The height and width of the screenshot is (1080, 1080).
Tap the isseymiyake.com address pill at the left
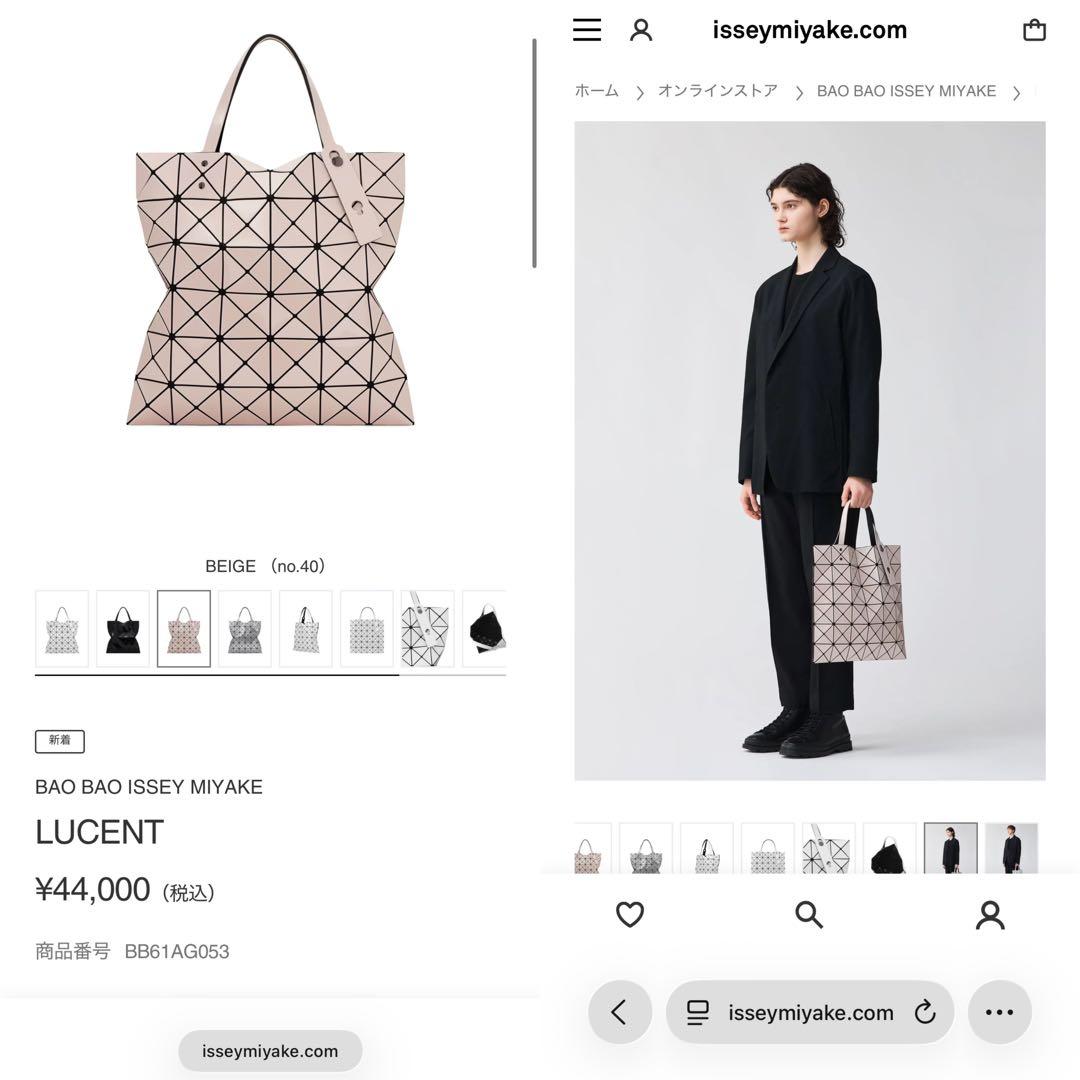tap(270, 1051)
